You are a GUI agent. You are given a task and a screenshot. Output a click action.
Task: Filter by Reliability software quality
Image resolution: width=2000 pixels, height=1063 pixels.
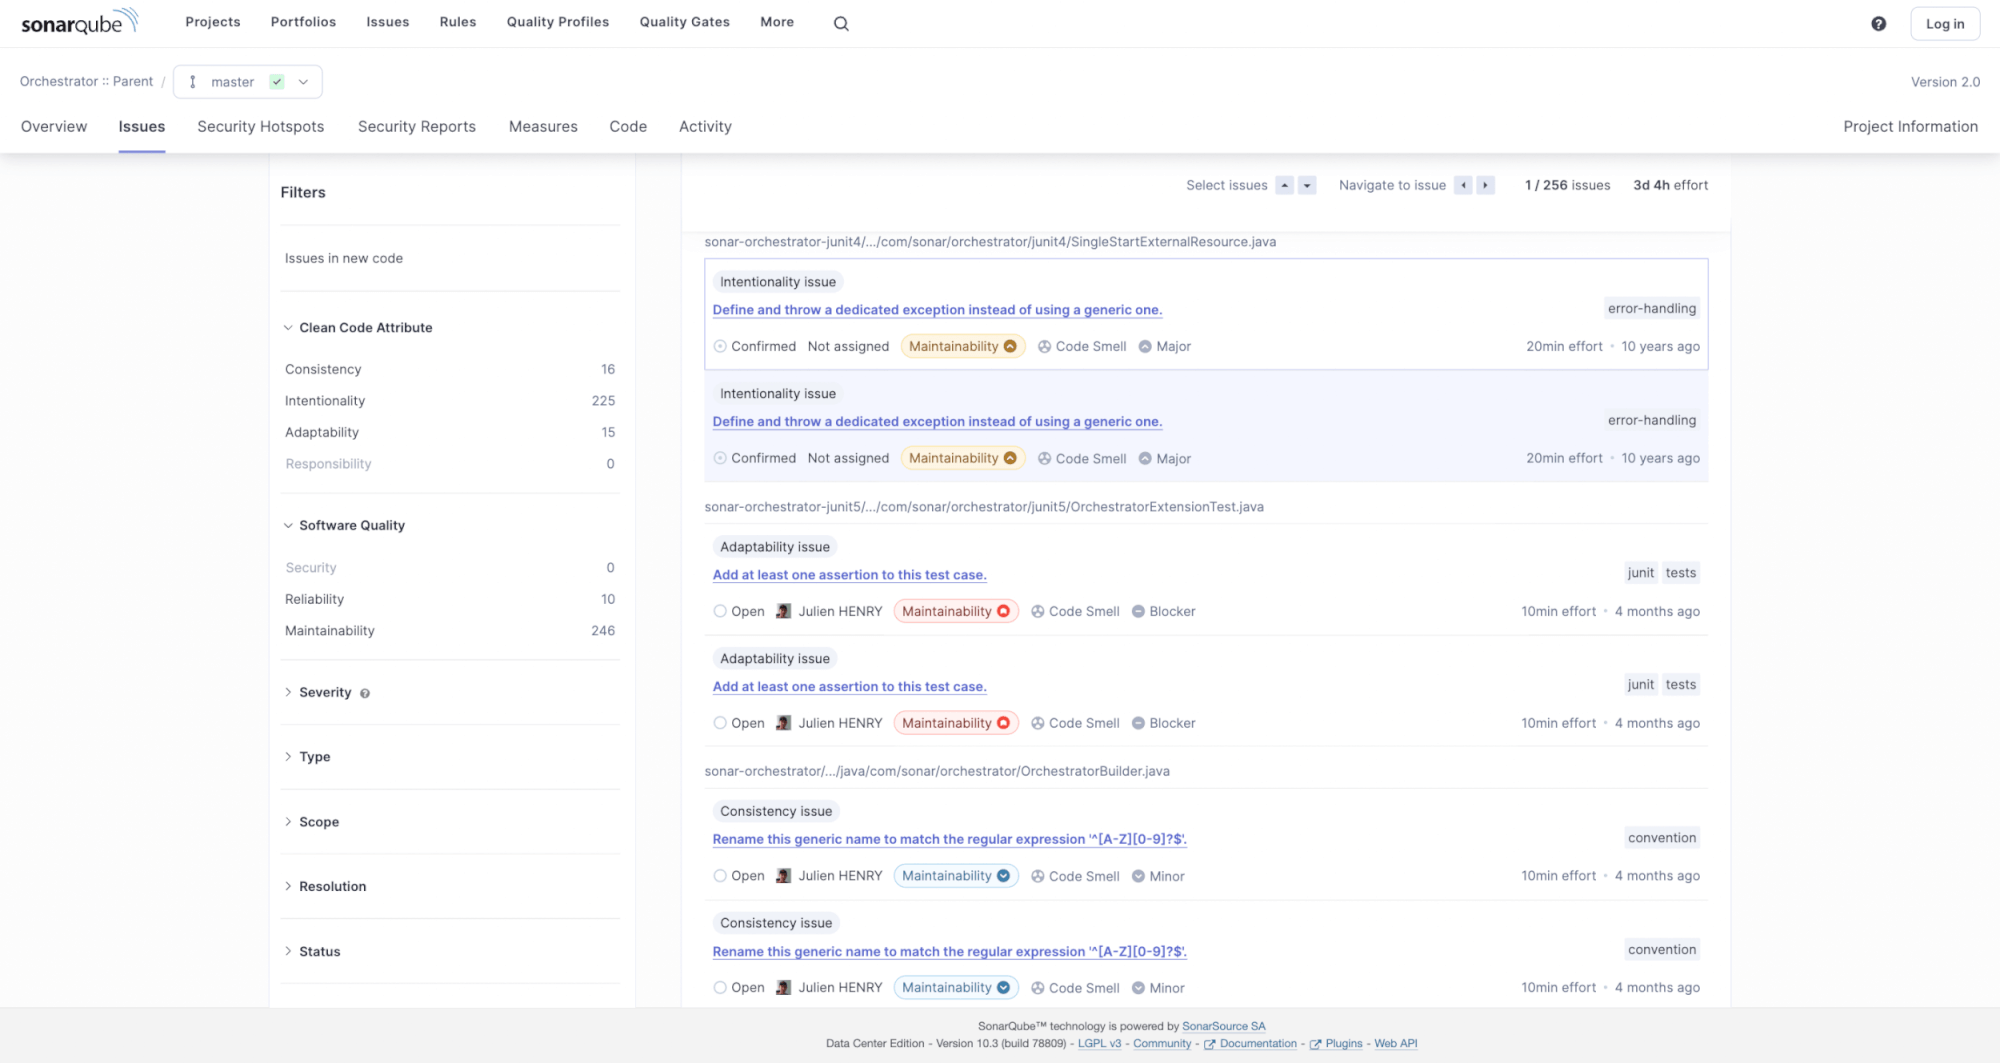(x=450, y=599)
